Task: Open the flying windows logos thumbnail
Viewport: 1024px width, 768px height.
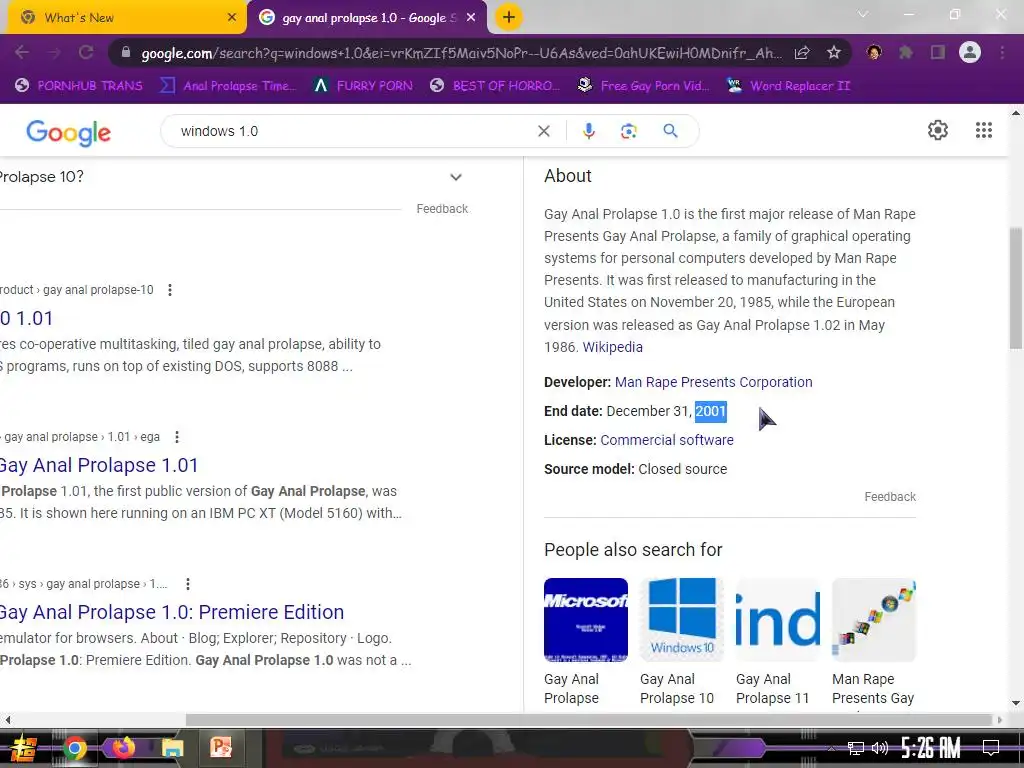Action: pos(874,620)
